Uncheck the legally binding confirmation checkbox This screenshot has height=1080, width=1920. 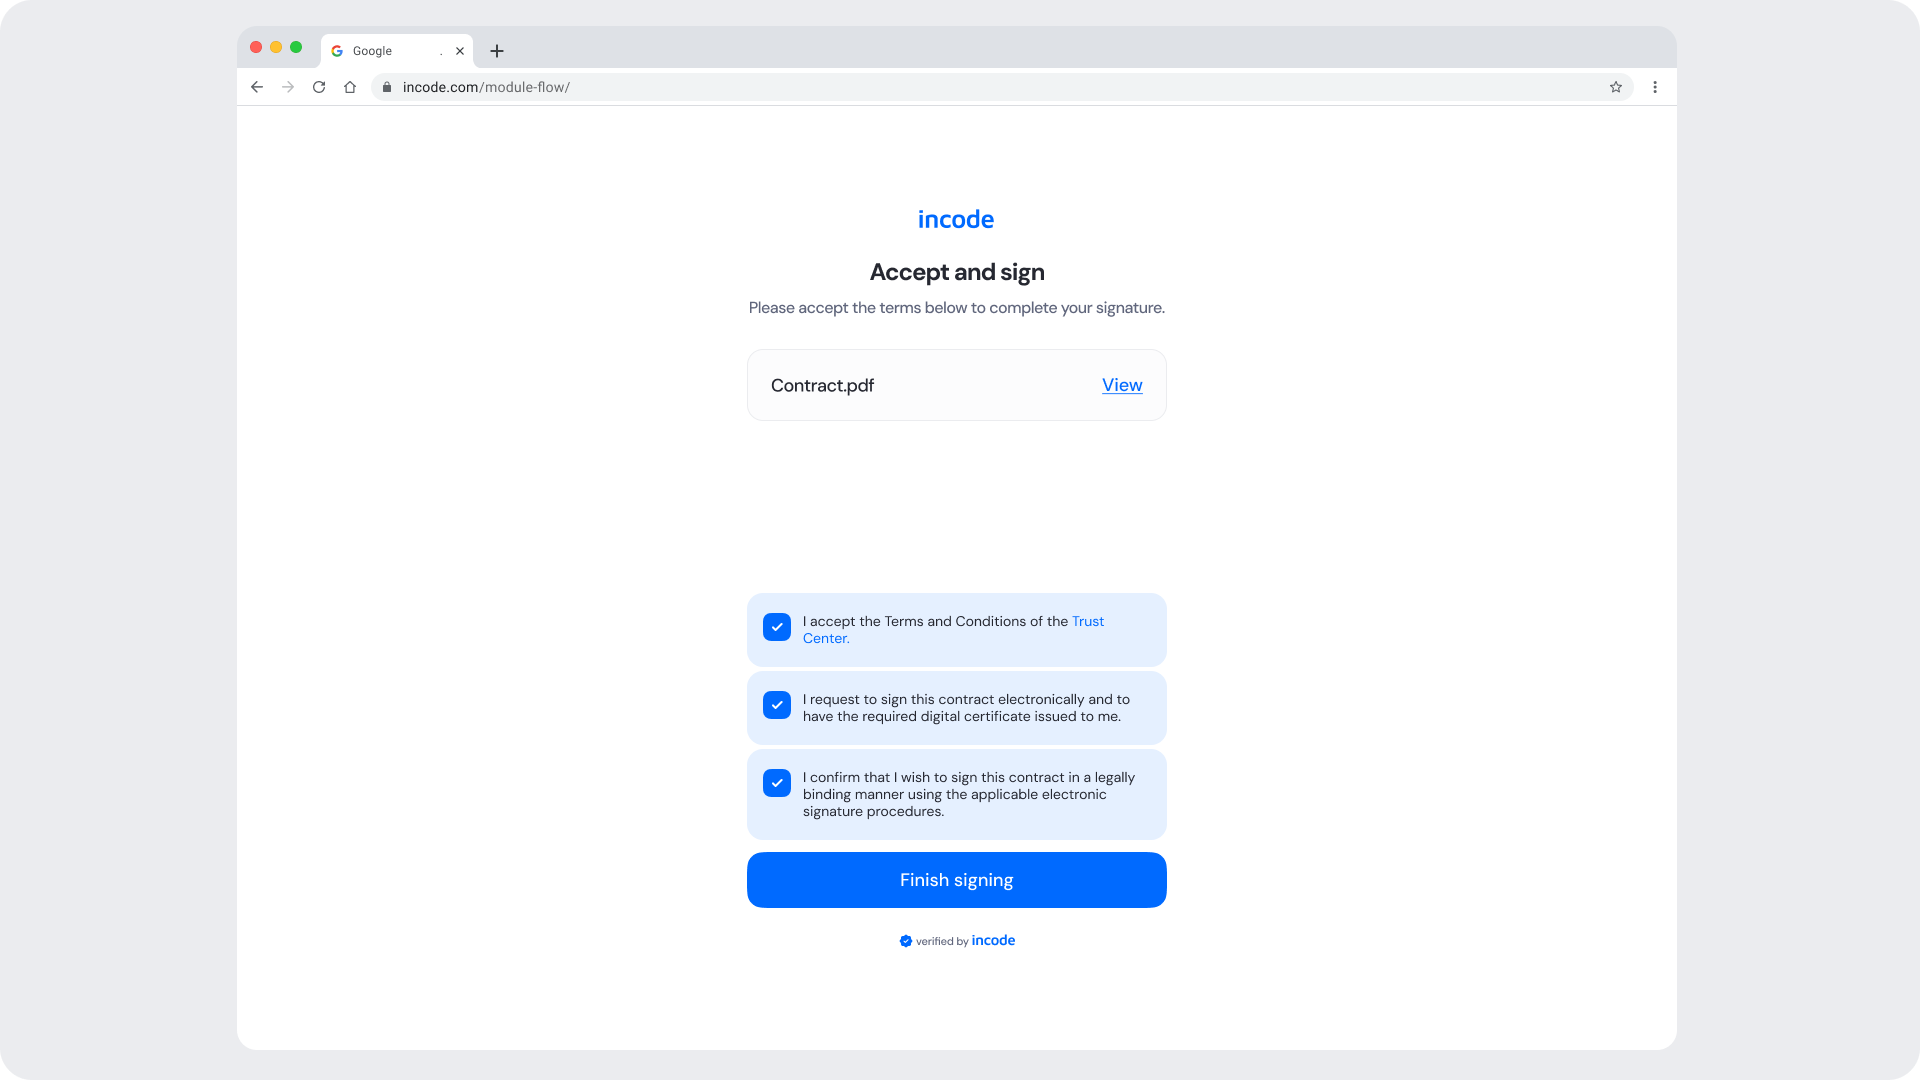click(777, 783)
